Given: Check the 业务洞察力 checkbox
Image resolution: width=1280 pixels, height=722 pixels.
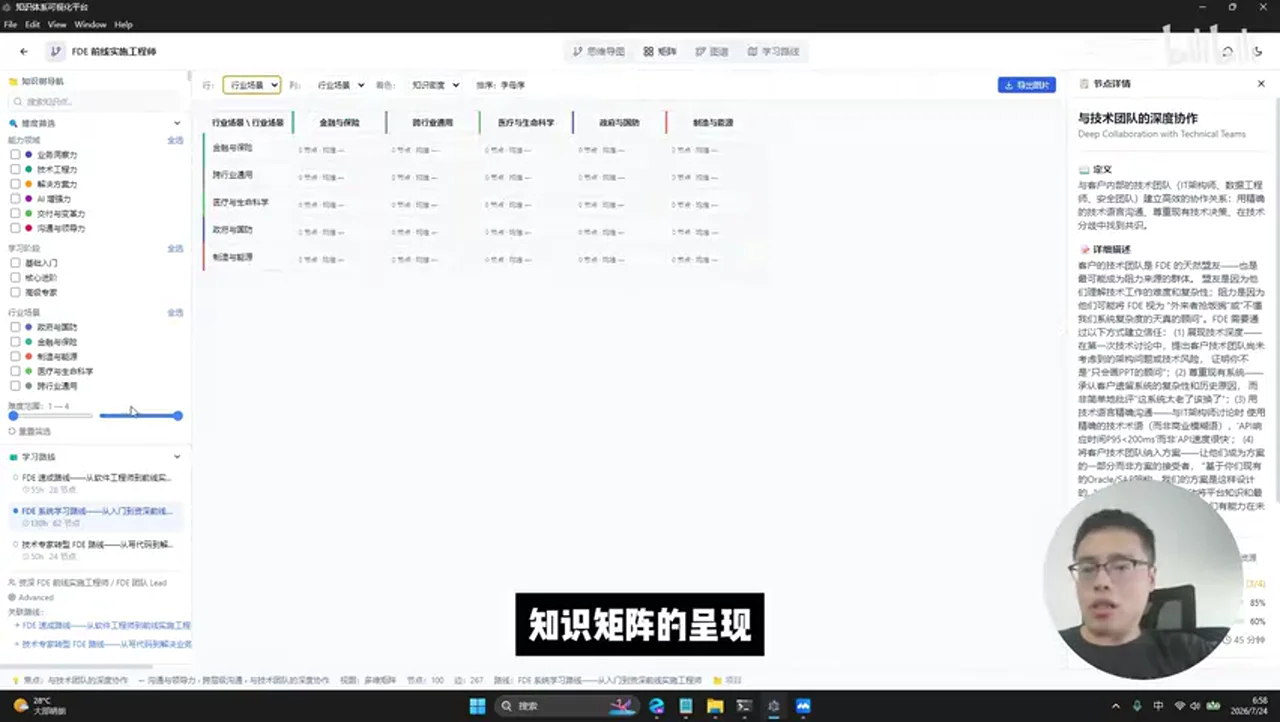Looking at the screenshot, I should [15, 155].
